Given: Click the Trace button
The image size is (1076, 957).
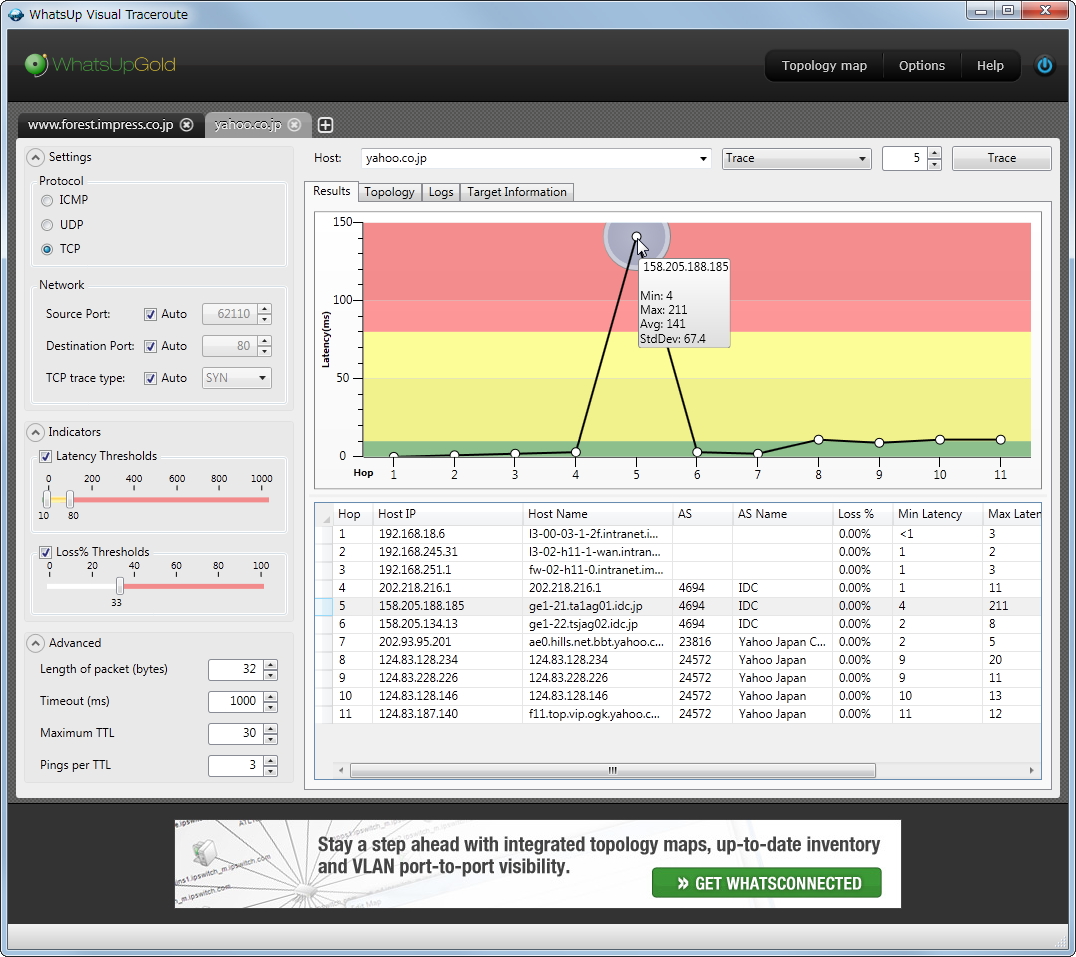Looking at the screenshot, I should click(x=1001, y=158).
